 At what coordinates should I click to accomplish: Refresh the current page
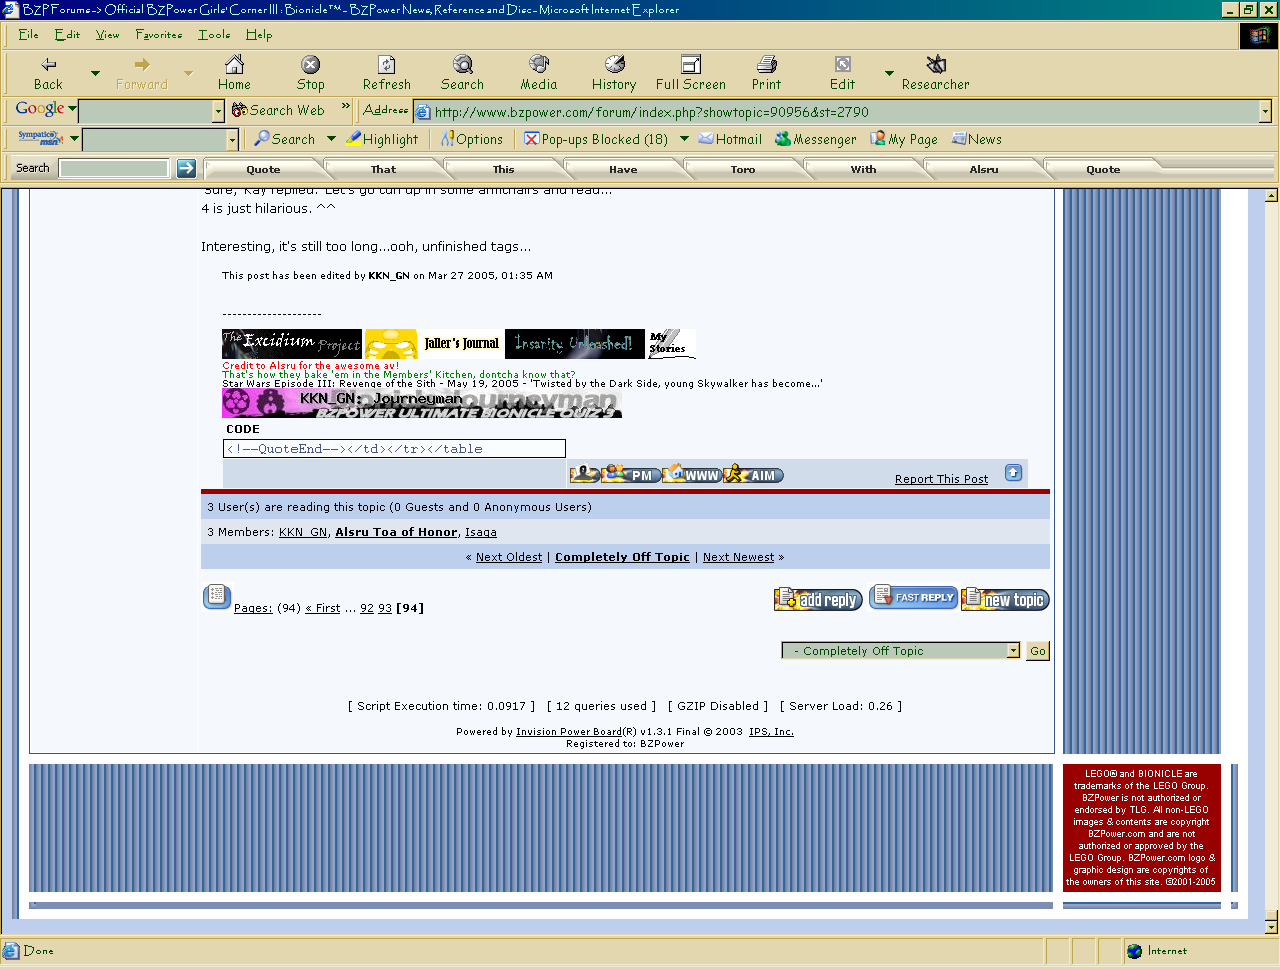[386, 73]
